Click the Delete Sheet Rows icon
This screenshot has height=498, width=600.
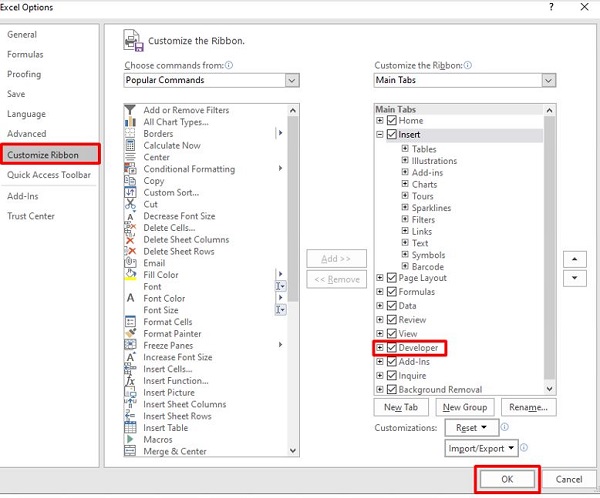pos(130,251)
